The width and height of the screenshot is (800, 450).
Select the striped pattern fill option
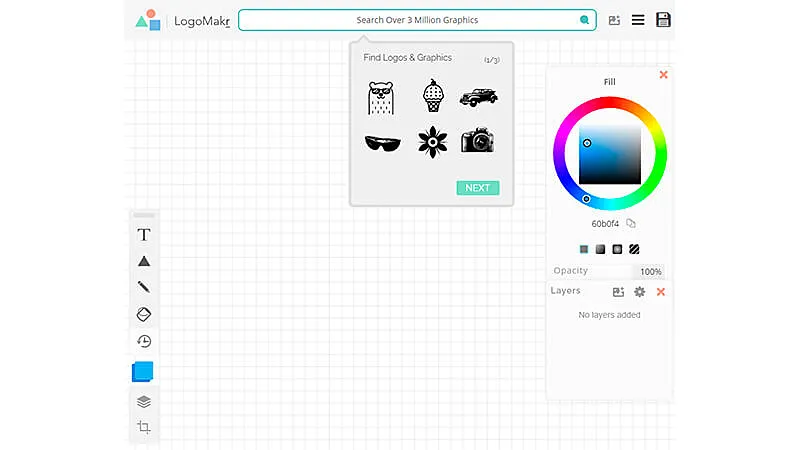(x=634, y=249)
